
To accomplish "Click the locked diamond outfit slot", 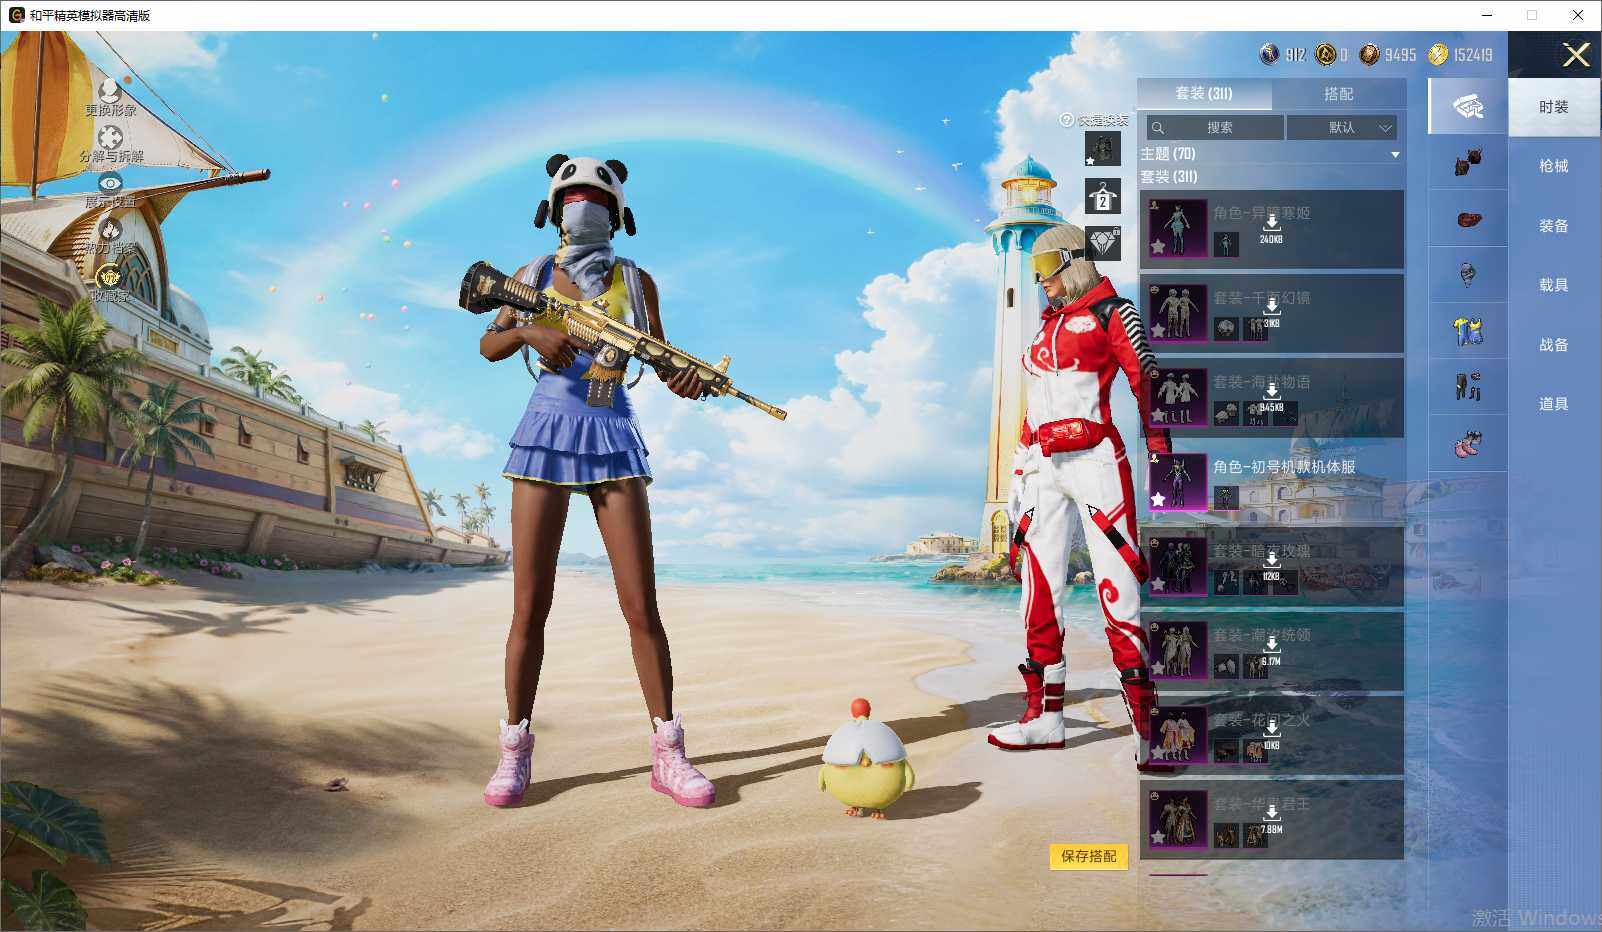I will (1103, 243).
